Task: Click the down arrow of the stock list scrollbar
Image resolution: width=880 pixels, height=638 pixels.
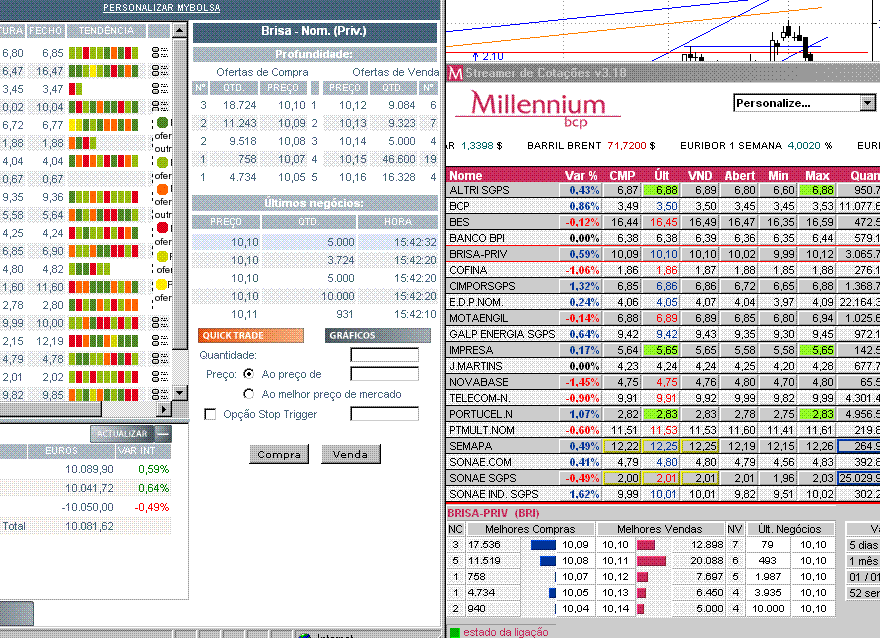Action: 179,393
